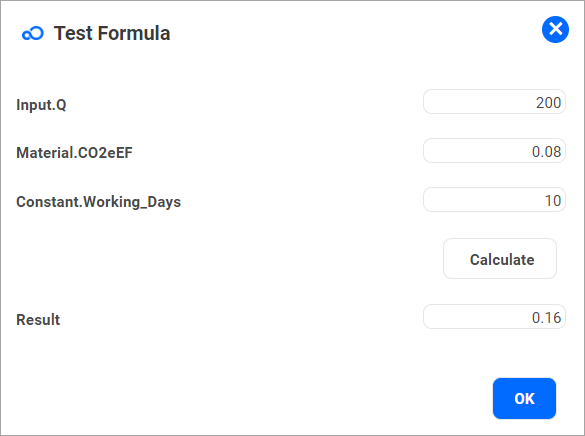Dismiss dialog using top-right close icon
Viewport: 585px width, 436px height.
[555, 29]
